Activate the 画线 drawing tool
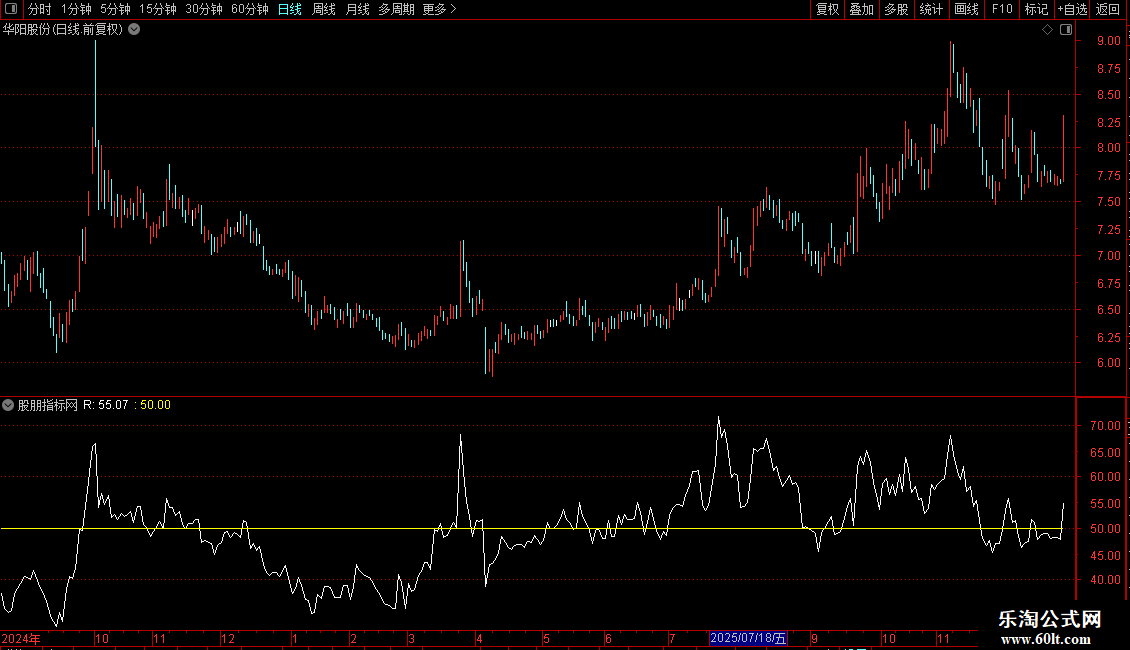1130x650 pixels. pos(966,9)
